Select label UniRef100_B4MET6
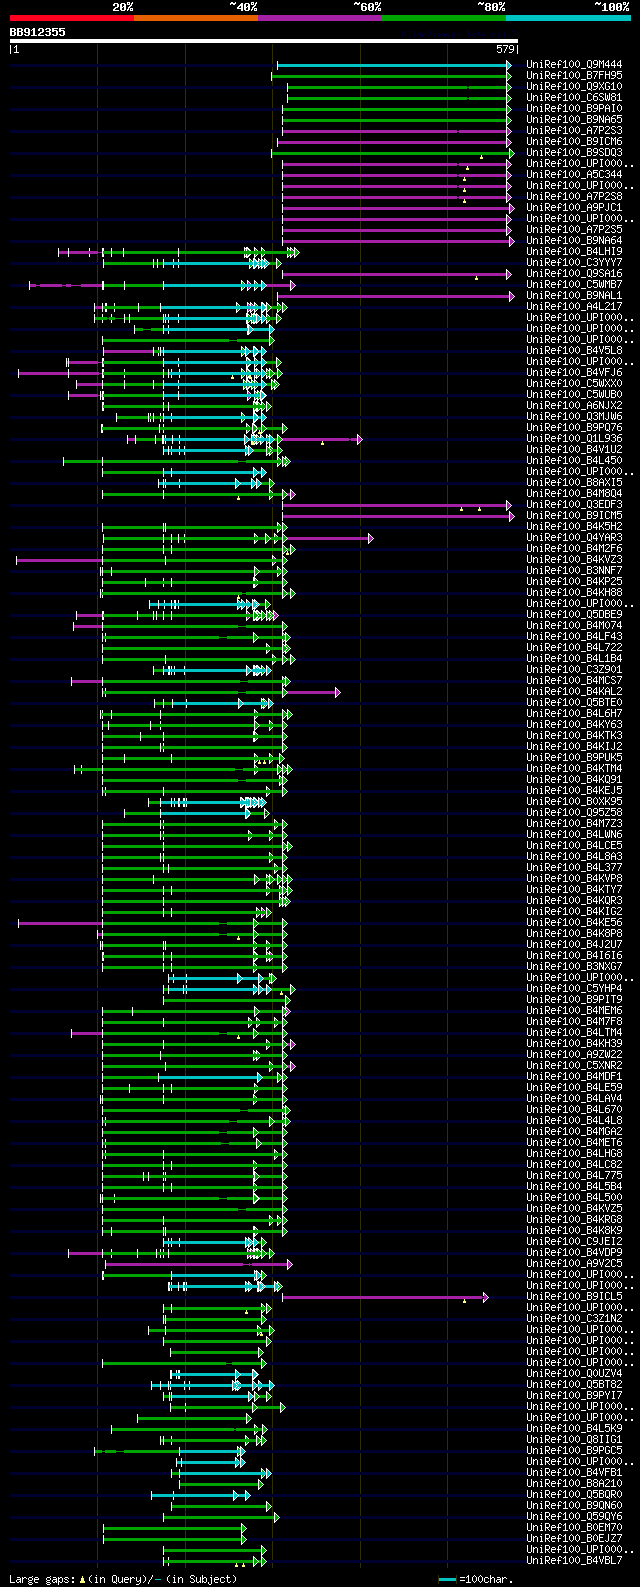 tap(575, 1143)
